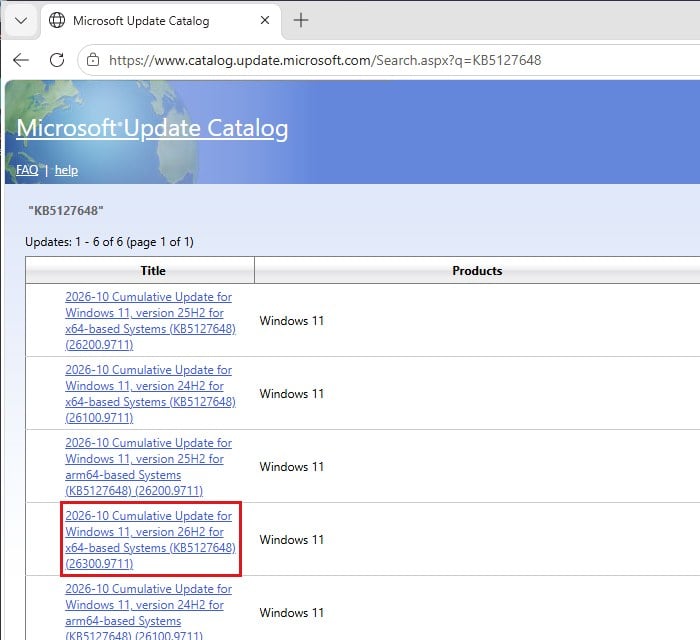Screen dimensions: 700x640
Task: Click the "KB5127648" search term heading
Action: click(66, 211)
